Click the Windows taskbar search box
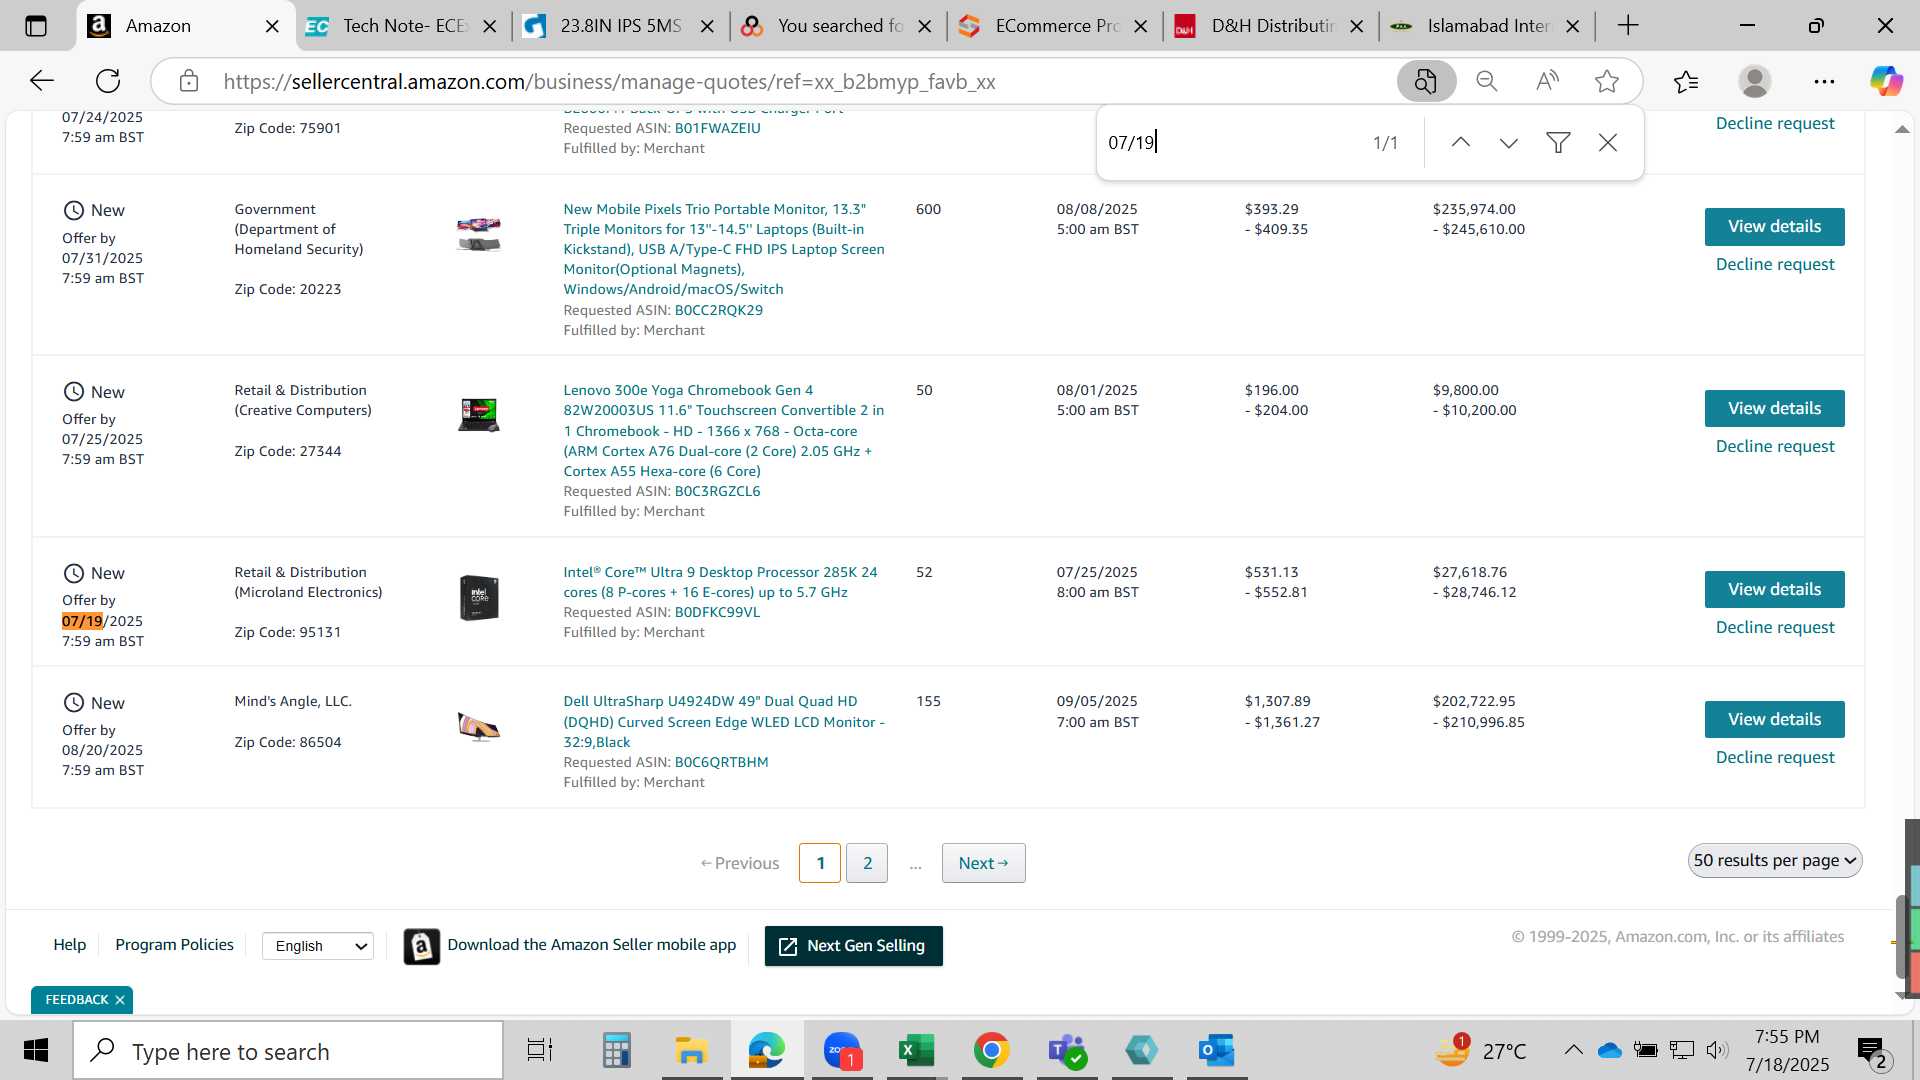 288,1051
